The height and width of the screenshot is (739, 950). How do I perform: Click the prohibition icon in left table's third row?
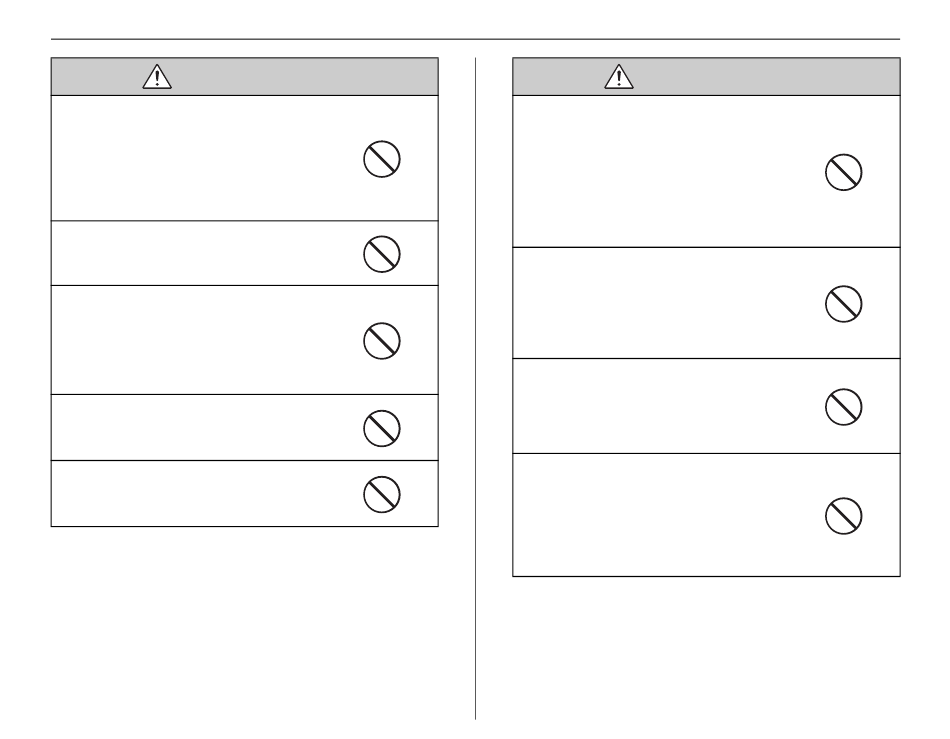(x=382, y=341)
